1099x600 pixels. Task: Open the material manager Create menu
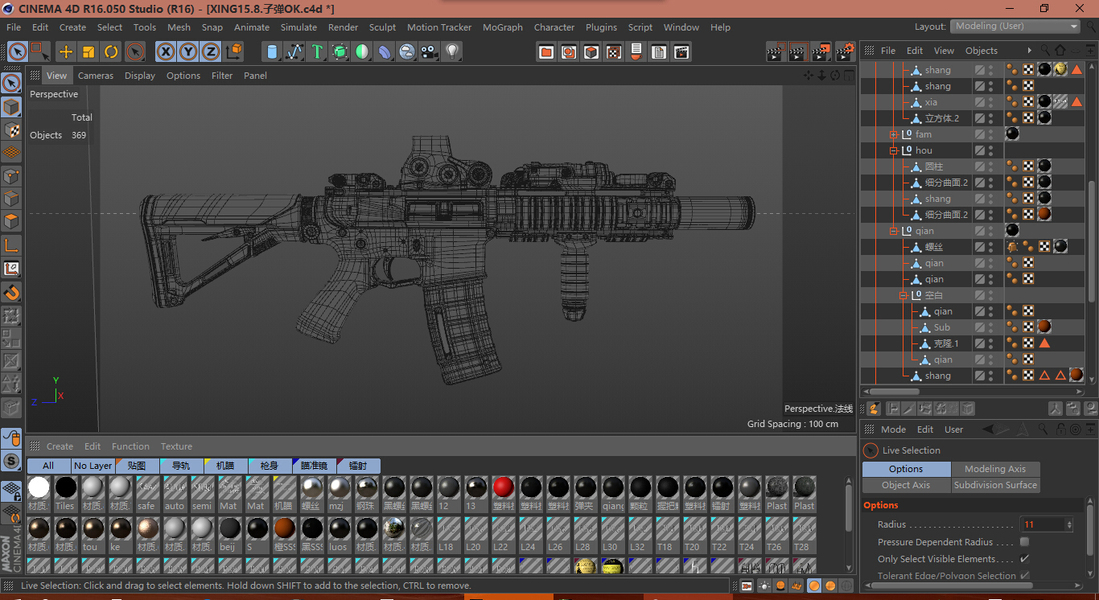[x=60, y=446]
